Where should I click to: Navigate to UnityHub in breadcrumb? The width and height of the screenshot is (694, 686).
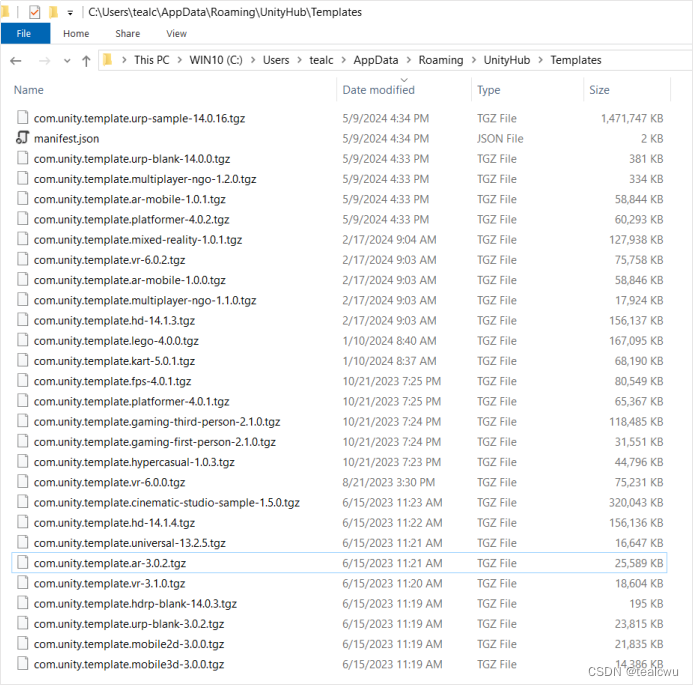[x=507, y=60]
